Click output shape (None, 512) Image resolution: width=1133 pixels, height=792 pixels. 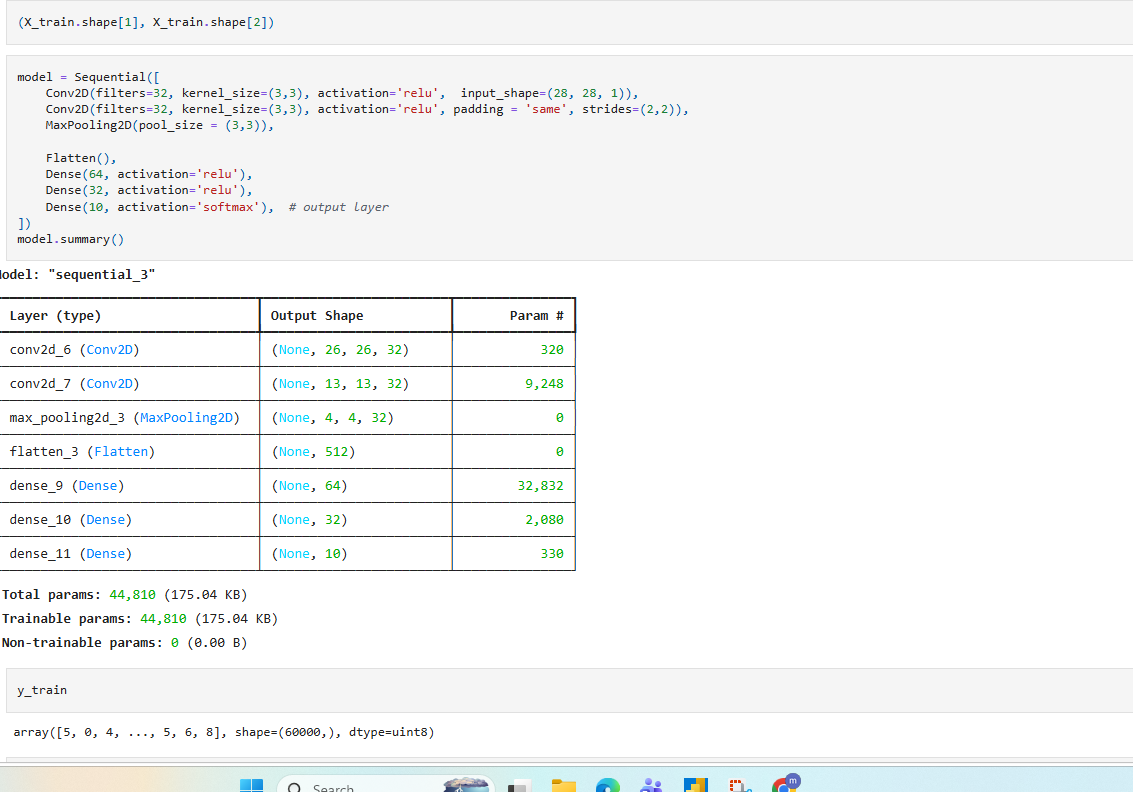point(313,452)
